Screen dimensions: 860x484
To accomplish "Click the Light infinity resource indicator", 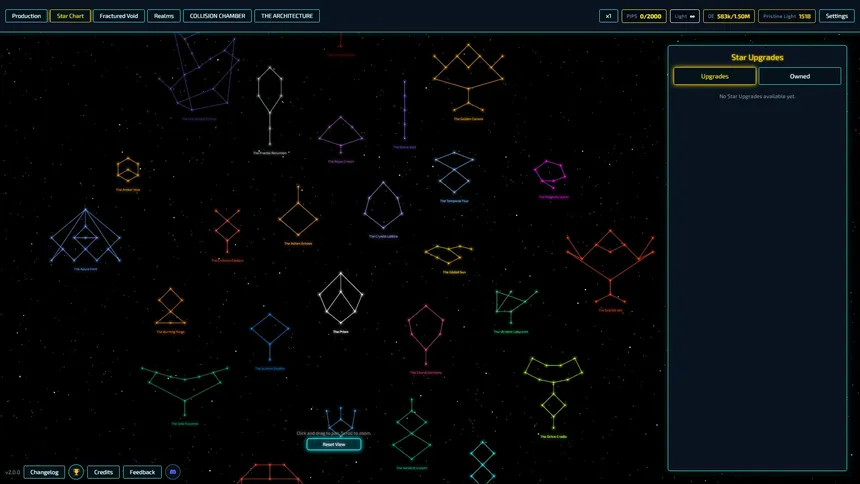I will tap(684, 16).
